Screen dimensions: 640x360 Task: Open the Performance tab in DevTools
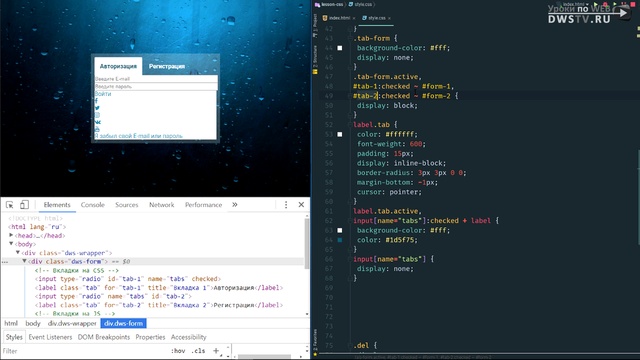click(x=203, y=205)
